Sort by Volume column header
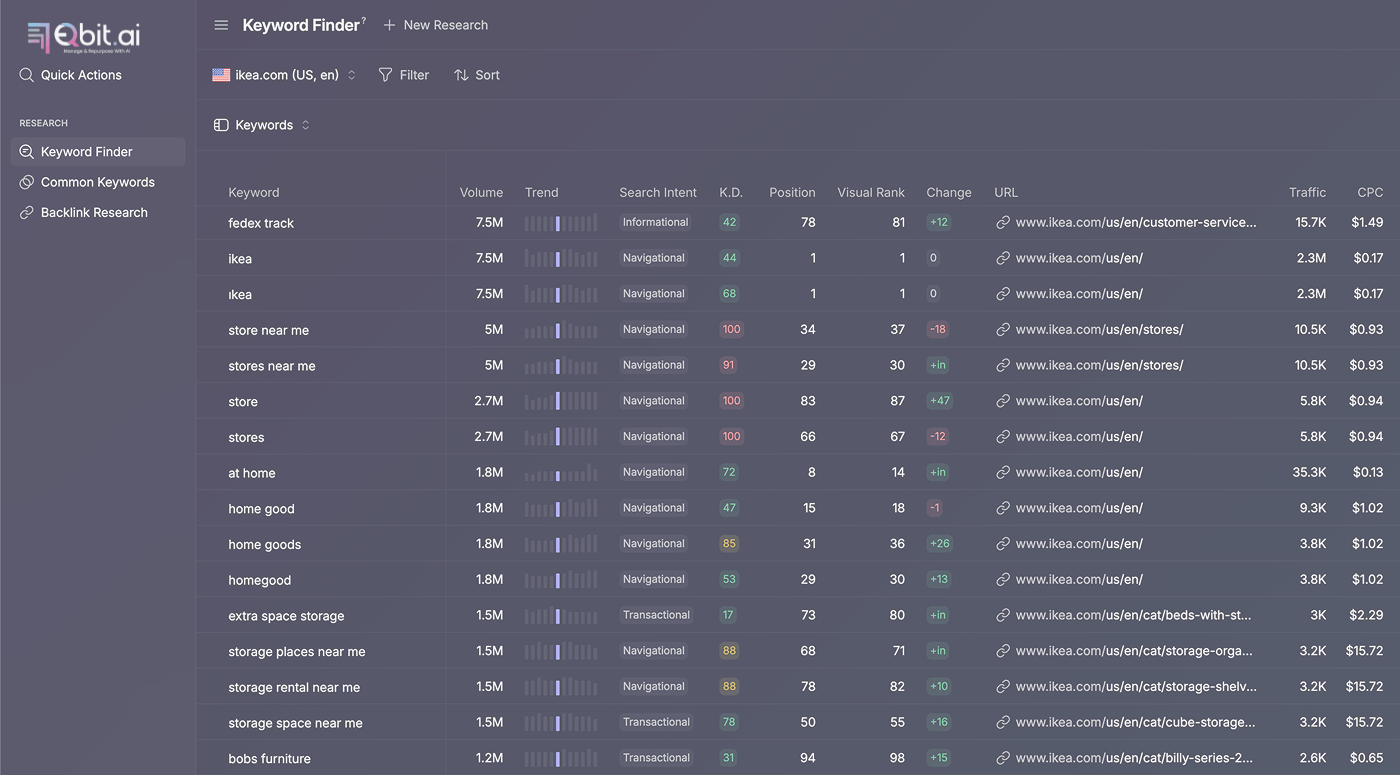Screen dimensions: 1400x775 click(481, 192)
